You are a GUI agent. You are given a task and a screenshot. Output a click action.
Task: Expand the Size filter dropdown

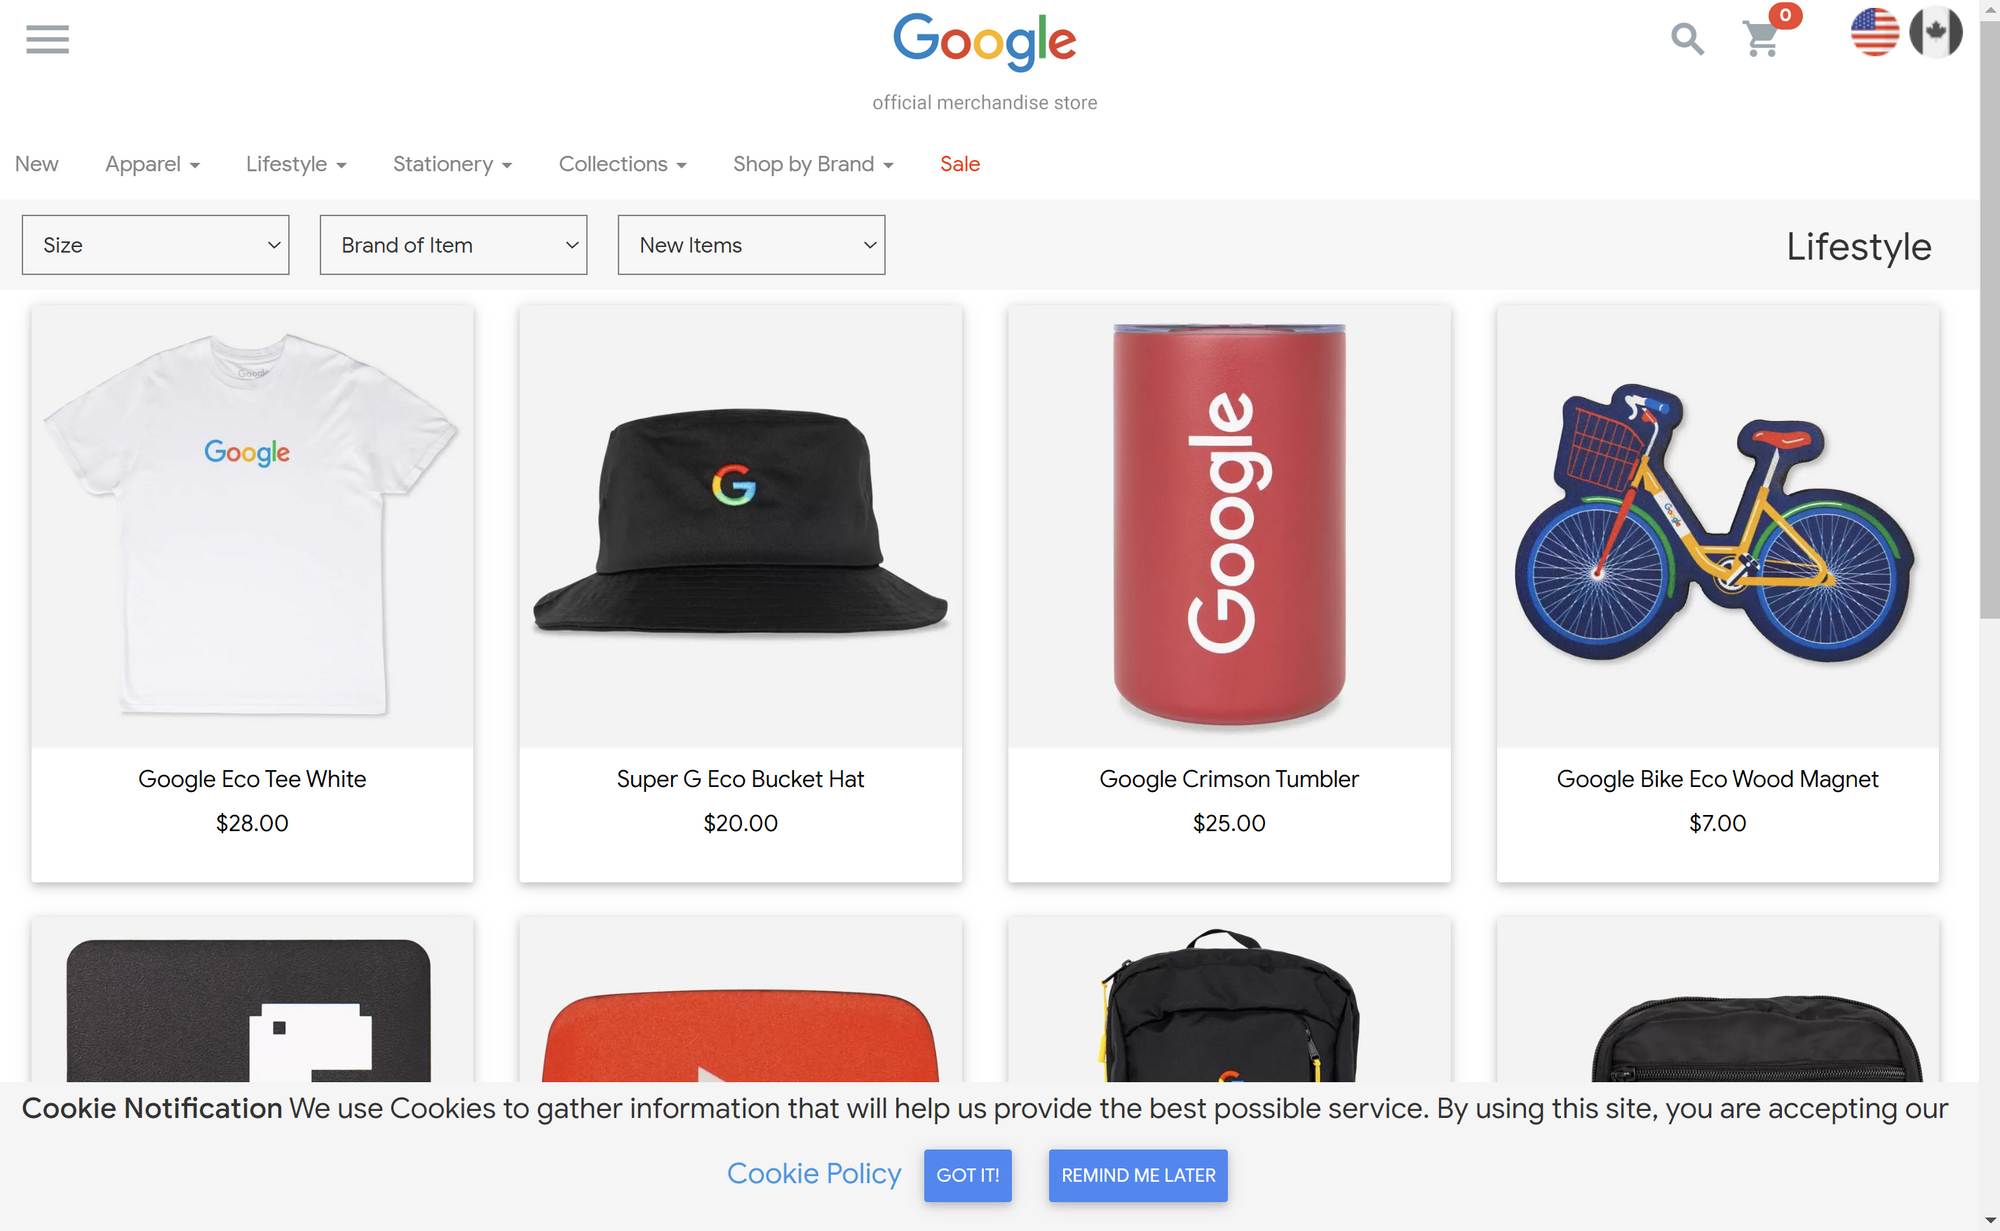pyautogui.click(x=154, y=244)
